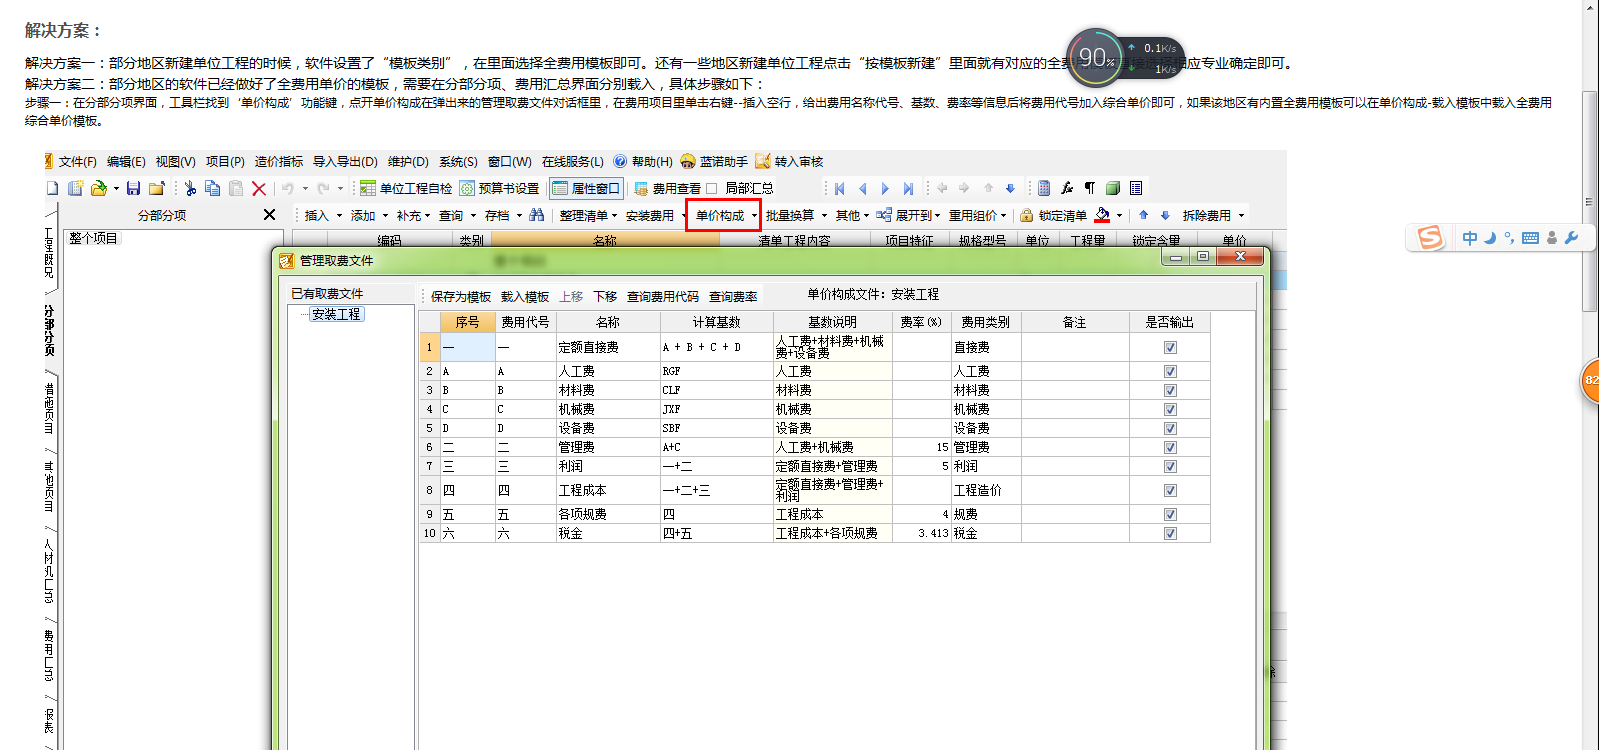The height and width of the screenshot is (750, 1599).
Task: Toggle output checkbox for 材料费 row
Action: point(1170,391)
